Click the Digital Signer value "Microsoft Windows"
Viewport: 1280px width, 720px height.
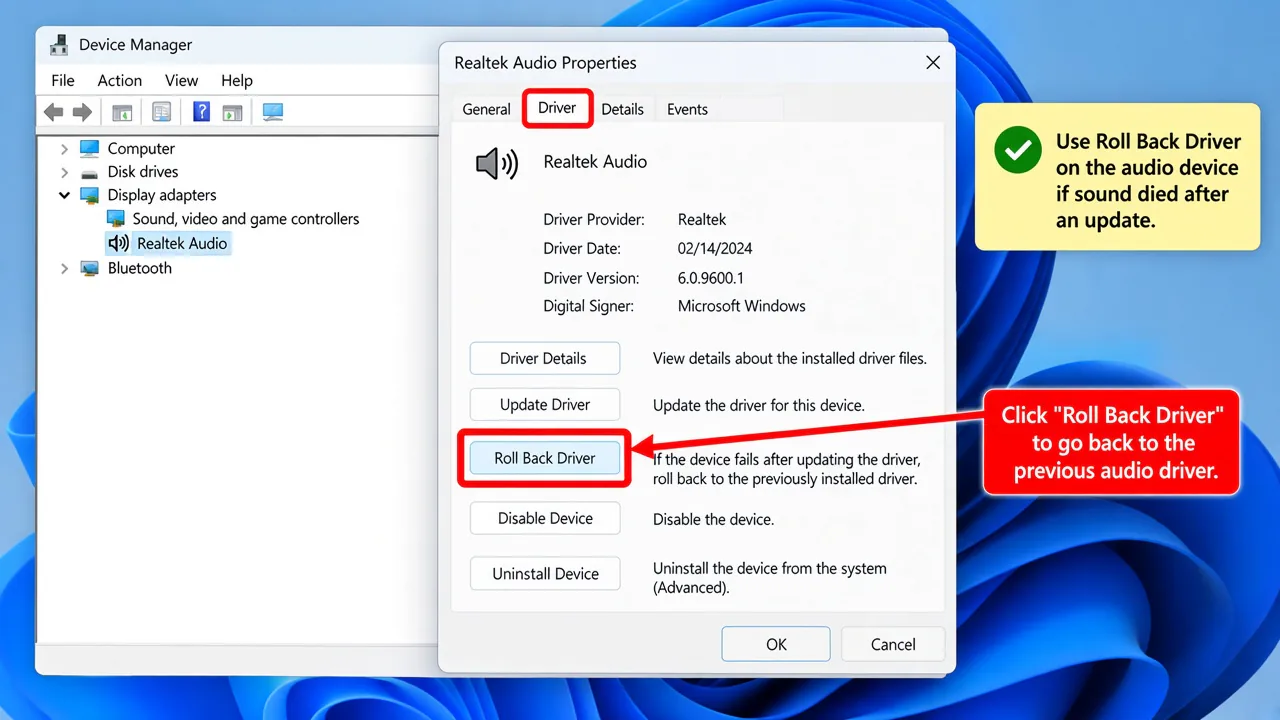coord(741,306)
